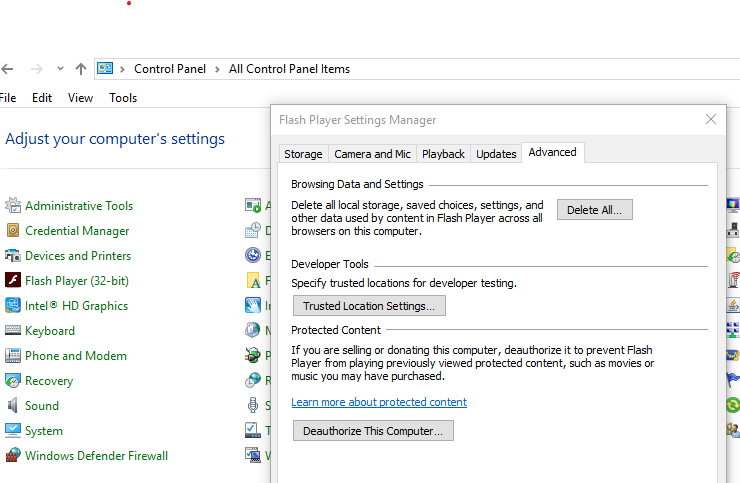
Task: Open the Intel HD Graphics icon
Action: tap(13, 306)
